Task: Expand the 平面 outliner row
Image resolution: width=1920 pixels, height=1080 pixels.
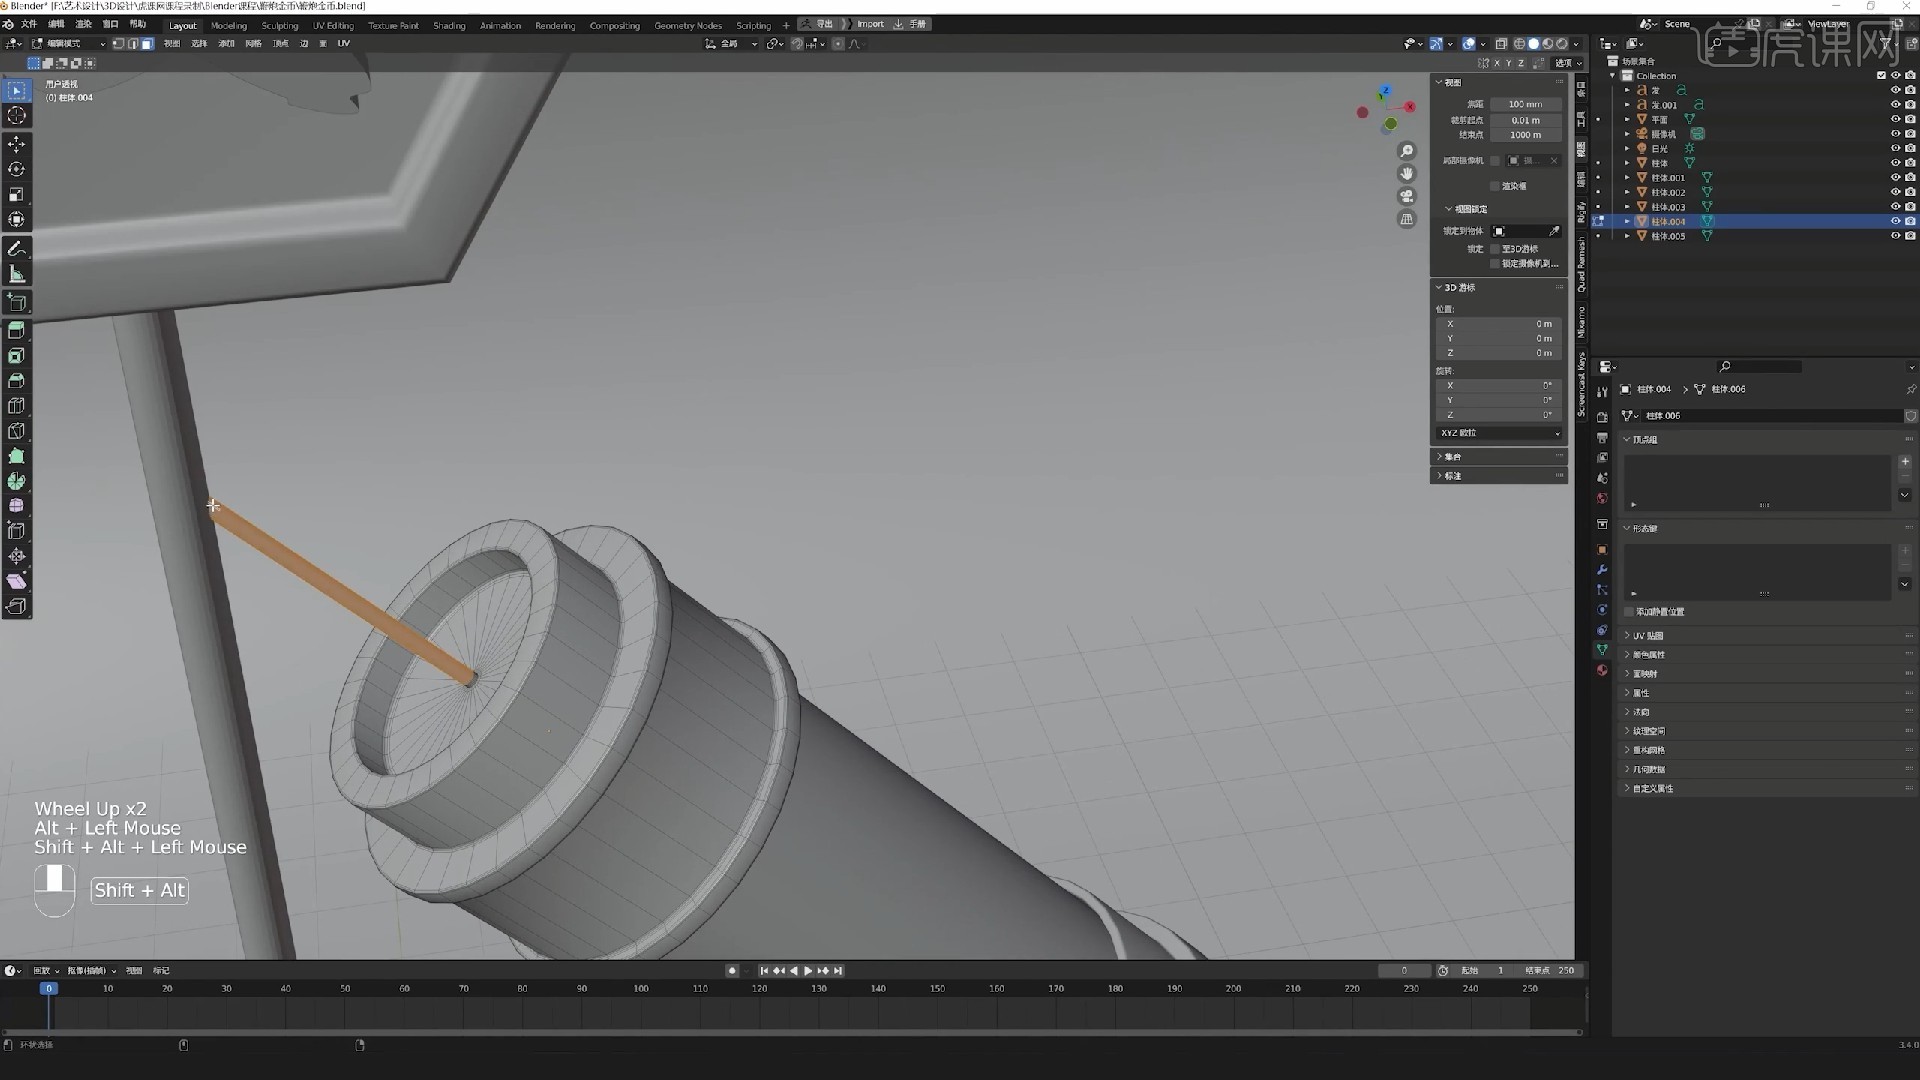Action: click(1628, 120)
